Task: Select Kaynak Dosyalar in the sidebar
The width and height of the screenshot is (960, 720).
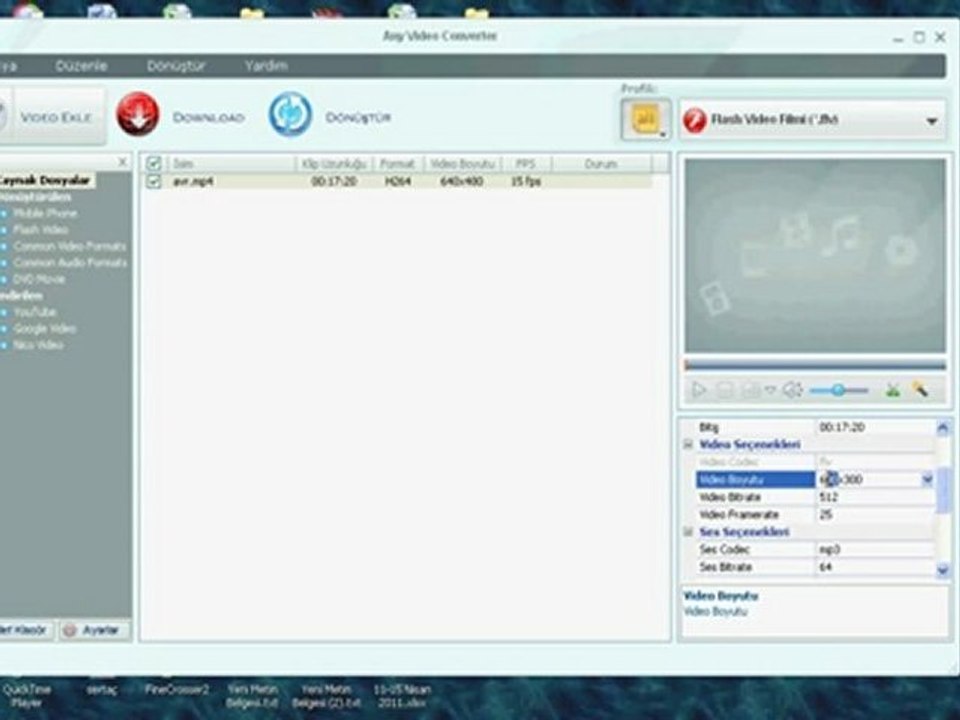Action: coord(47,181)
